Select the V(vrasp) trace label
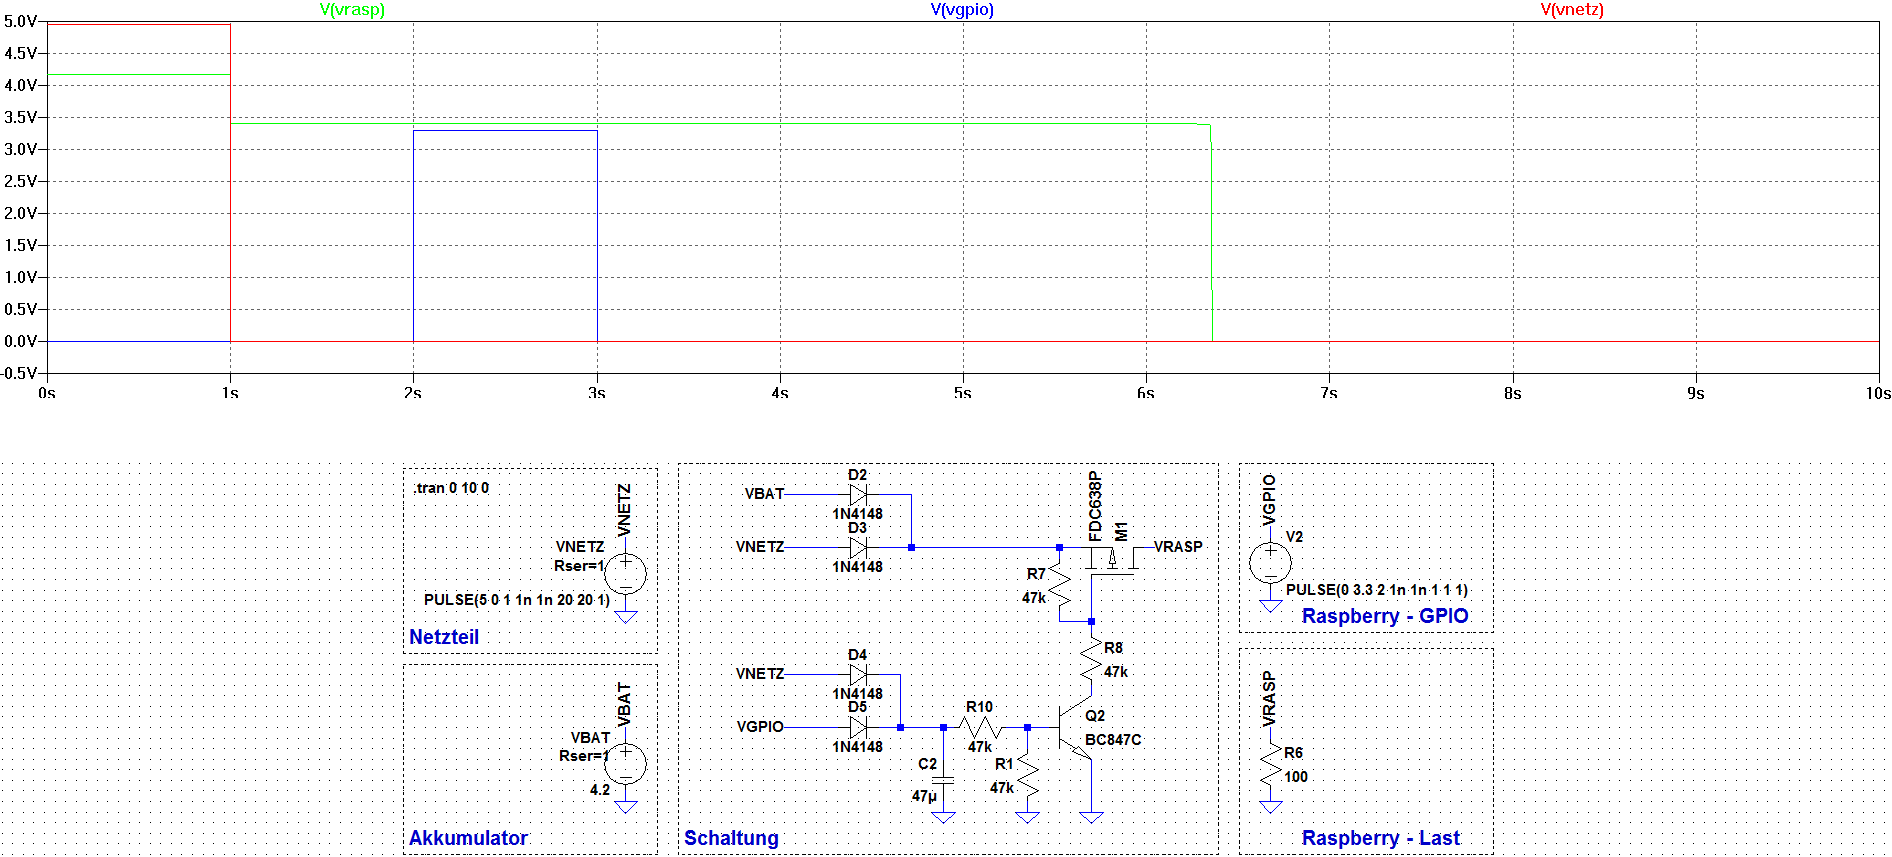The height and width of the screenshot is (857, 1892). pyautogui.click(x=352, y=9)
